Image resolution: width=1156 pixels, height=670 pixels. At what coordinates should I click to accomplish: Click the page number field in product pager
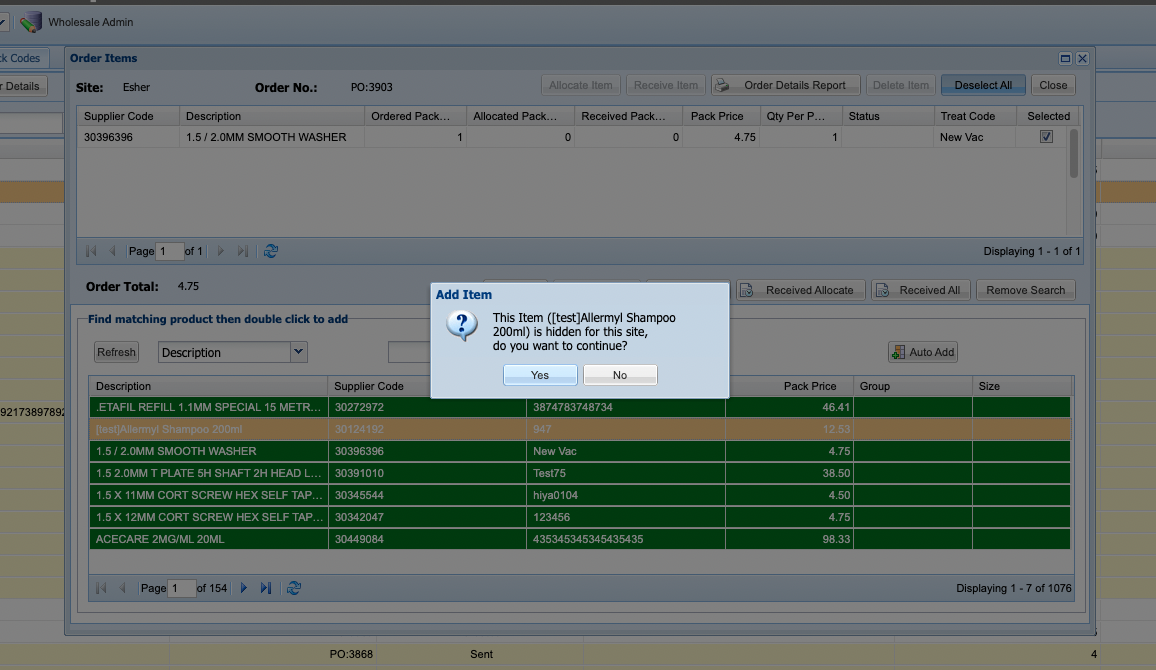pyautogui.click(x=181, y=588)
